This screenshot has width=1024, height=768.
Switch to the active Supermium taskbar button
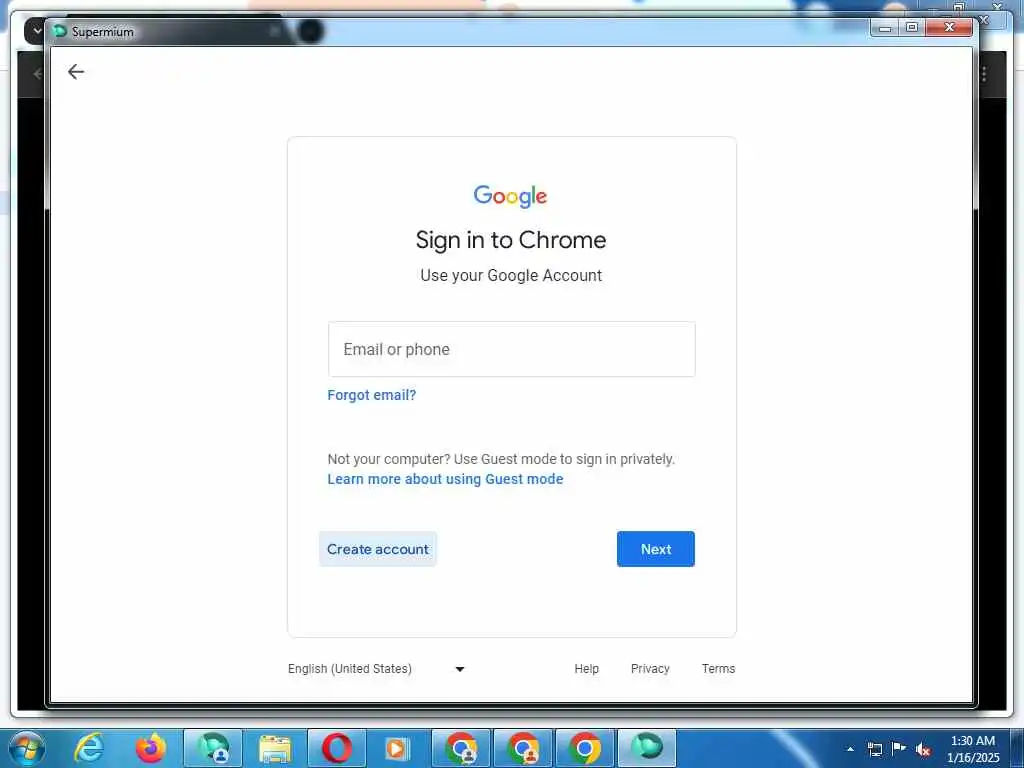pyautogui.click(x=647, y=748)
